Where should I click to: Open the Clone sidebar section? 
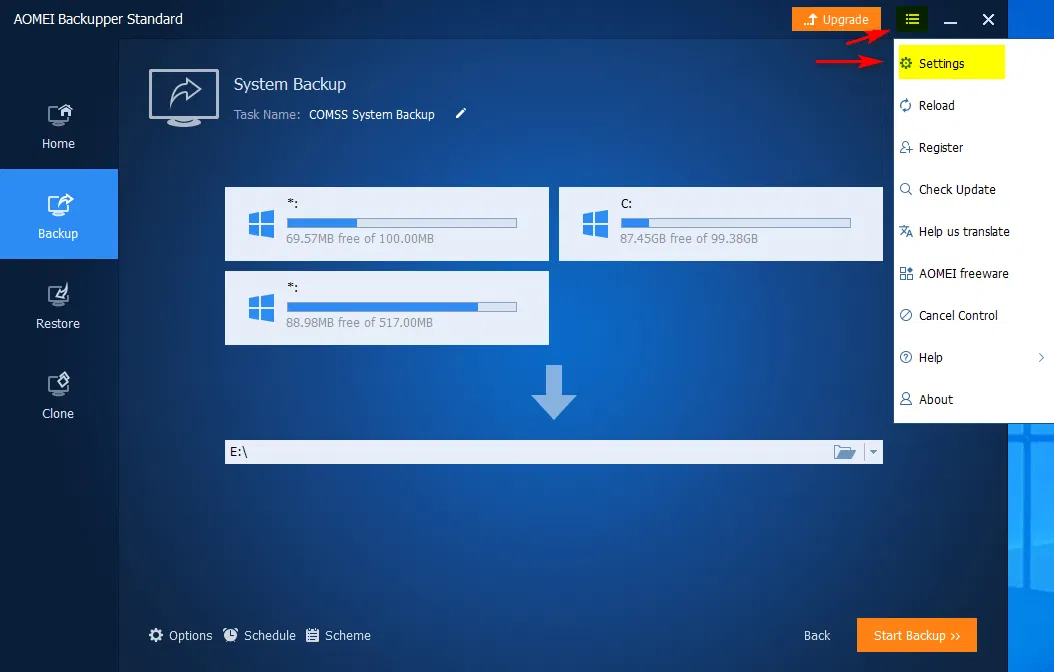(58, 394)
